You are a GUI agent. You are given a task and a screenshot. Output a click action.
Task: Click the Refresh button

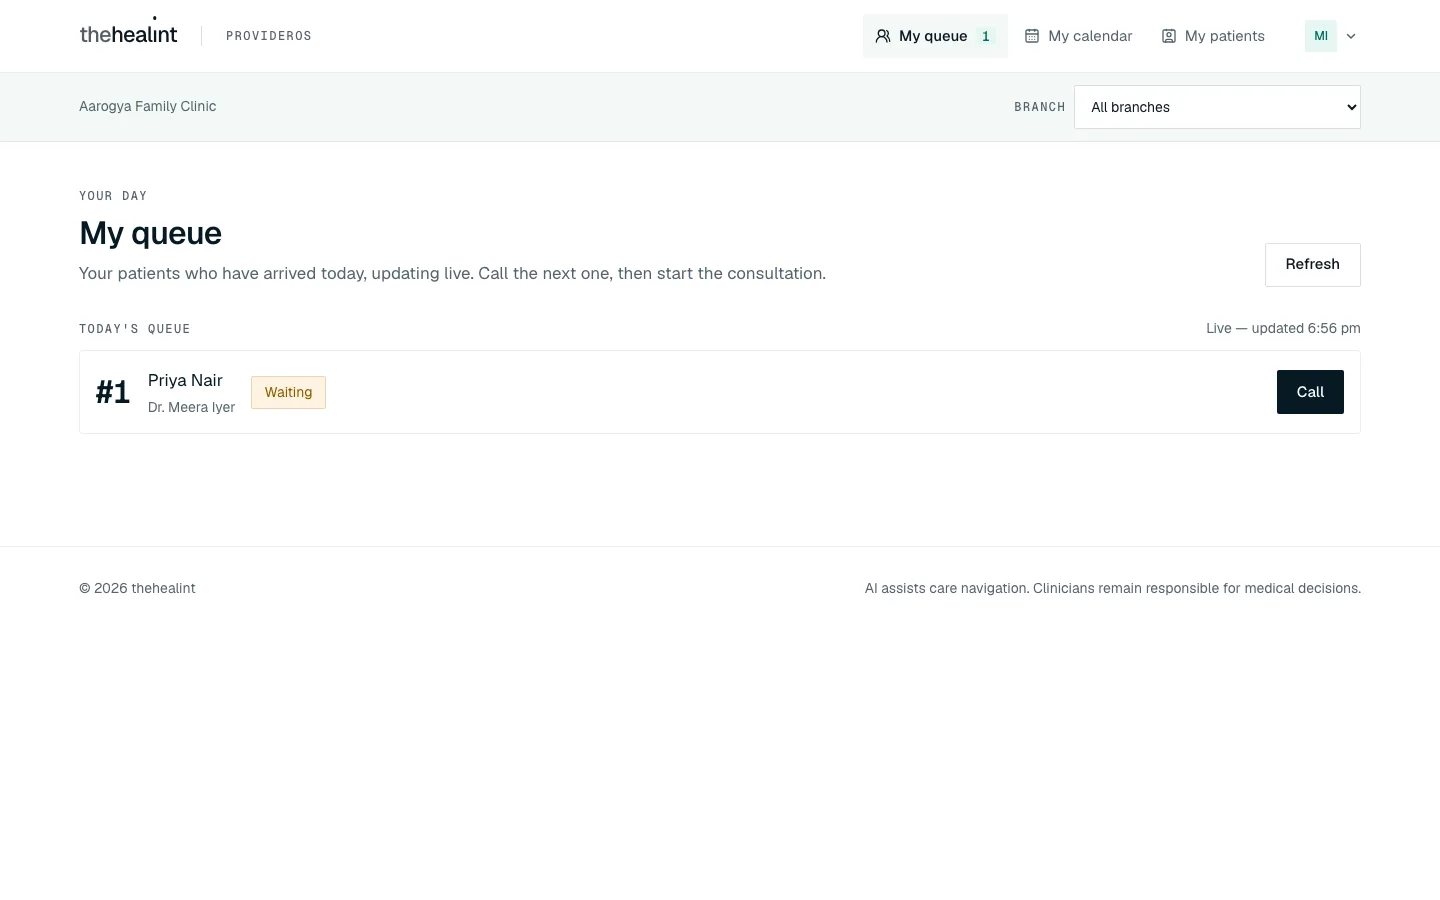1312,265
